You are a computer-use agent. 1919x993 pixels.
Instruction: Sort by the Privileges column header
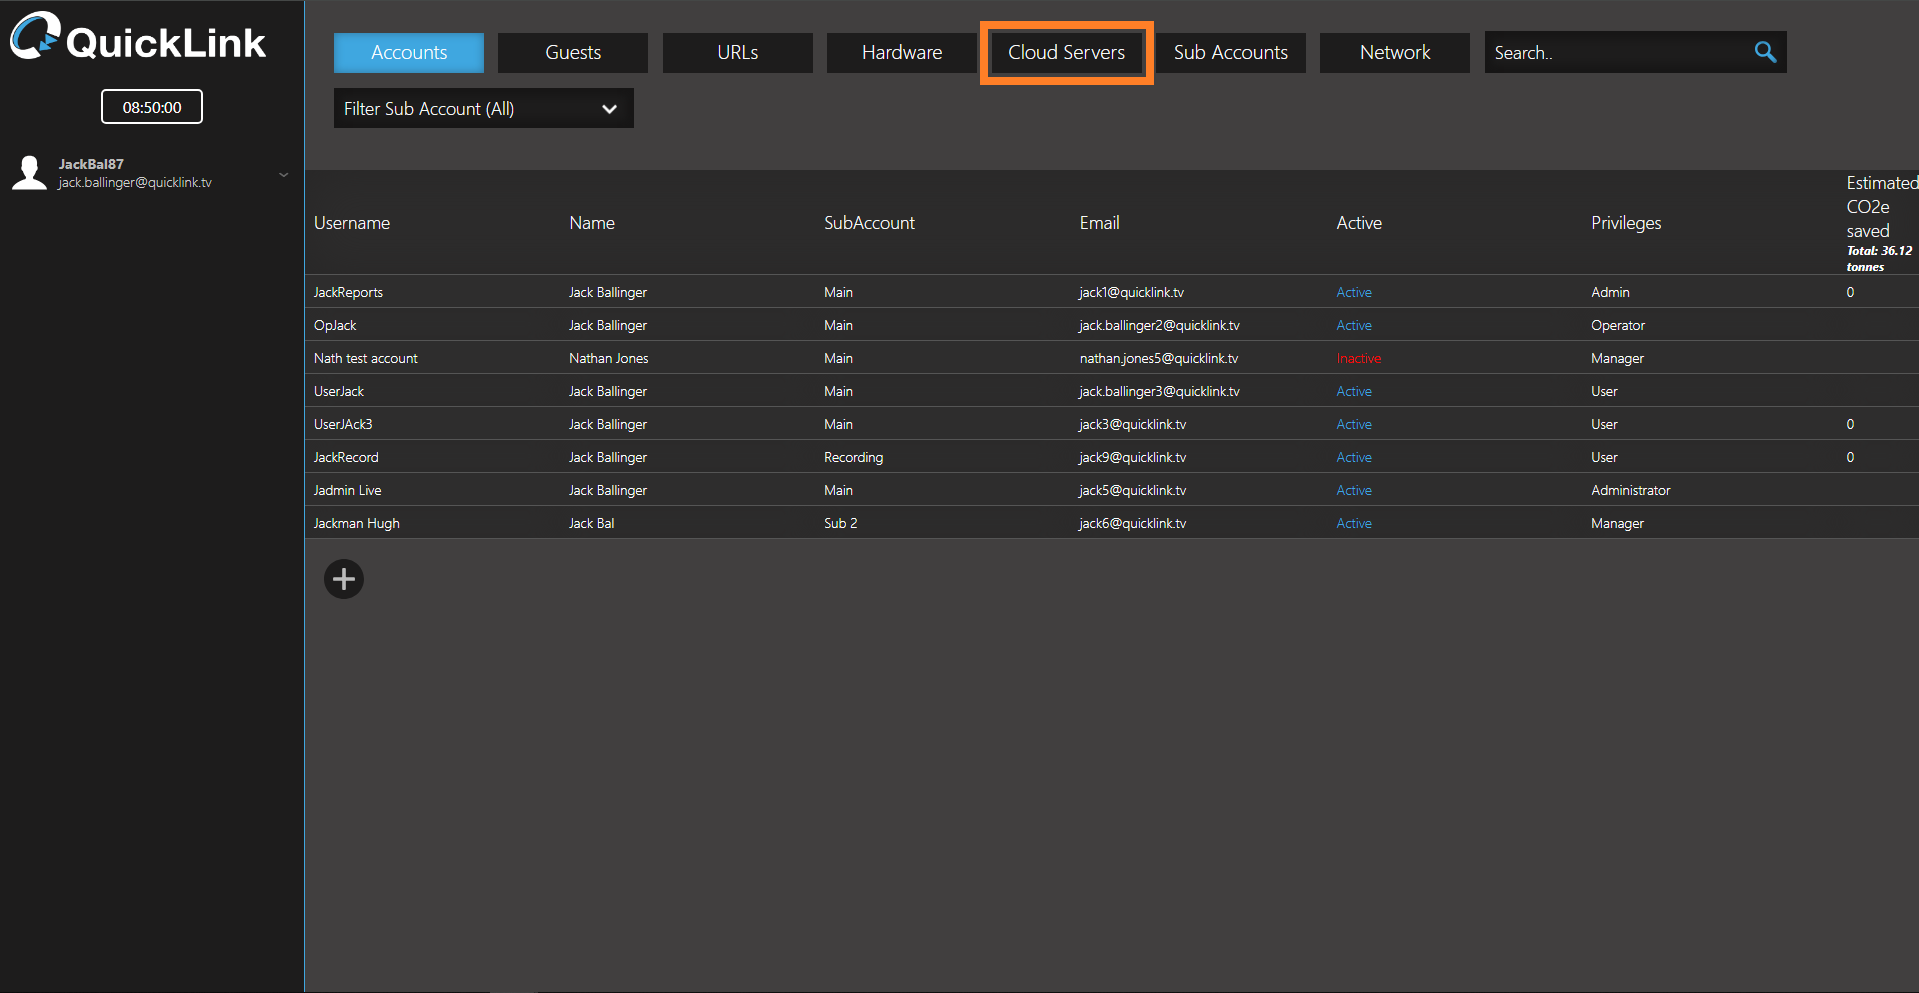1626,223
